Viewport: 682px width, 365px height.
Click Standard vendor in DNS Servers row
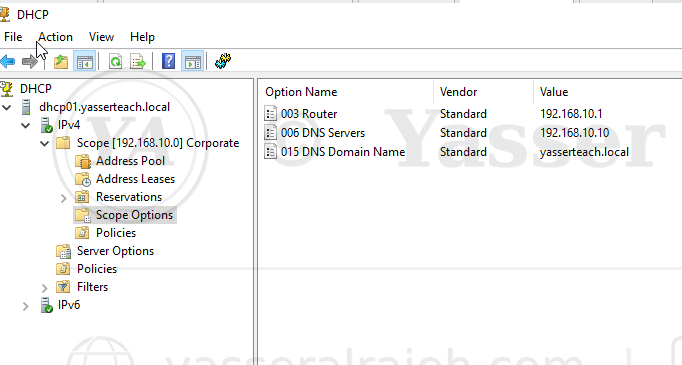click(463, 133)
